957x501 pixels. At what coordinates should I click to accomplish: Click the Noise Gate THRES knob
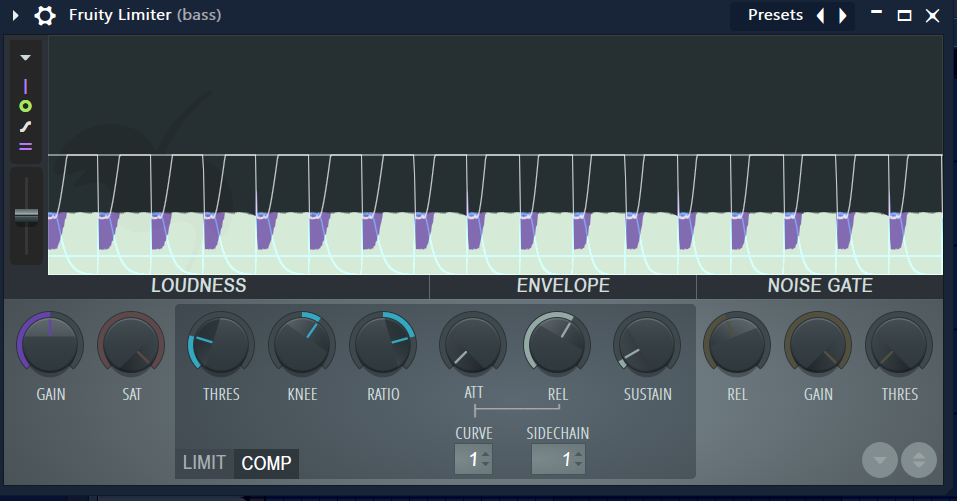(899, 344)
